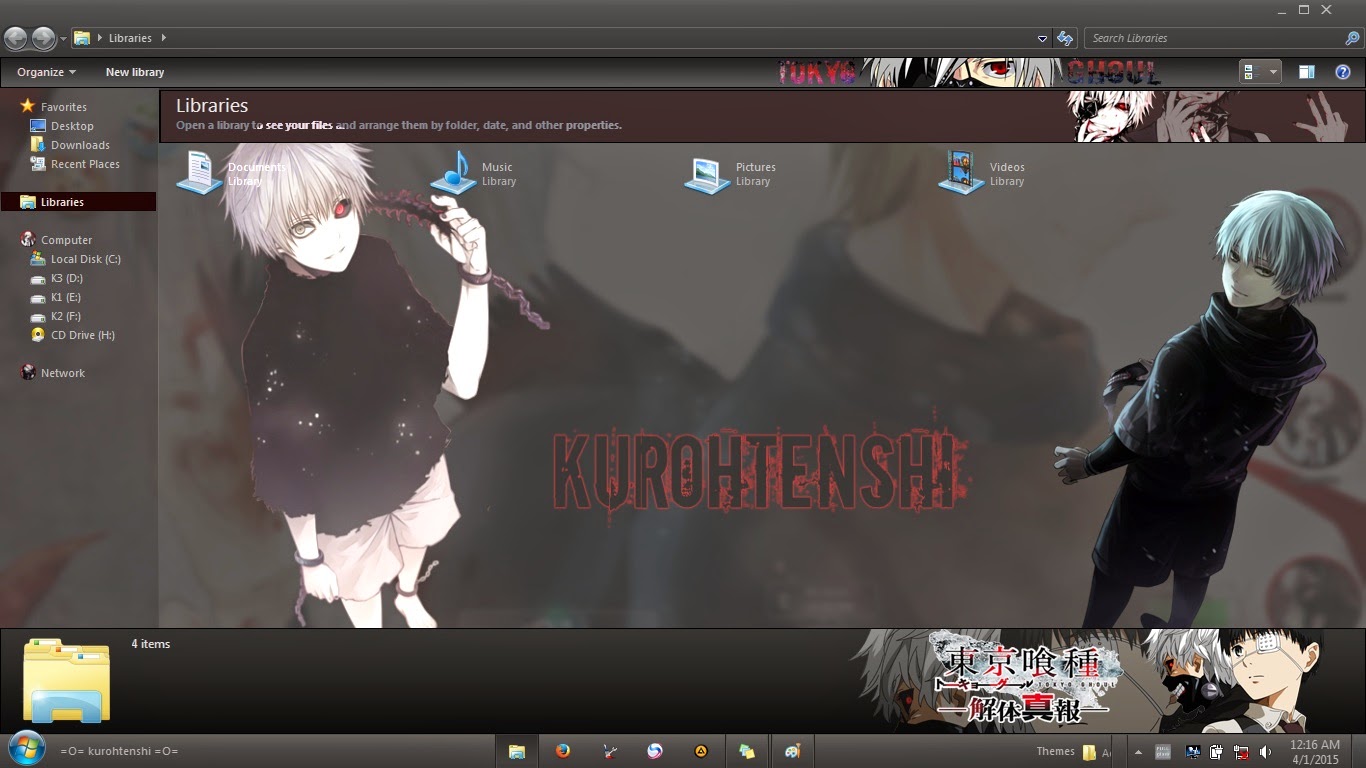Click the Themes toolbar on the taskbar
This screenshot has height=768, width=1366.
pyautogui.click(x=1056, y=751)
